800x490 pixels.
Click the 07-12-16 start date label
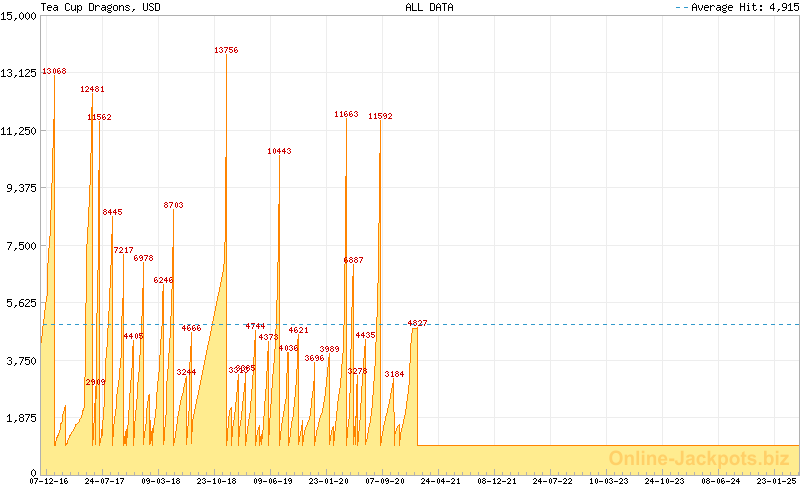pyautogui.click(x=50, y=481)
